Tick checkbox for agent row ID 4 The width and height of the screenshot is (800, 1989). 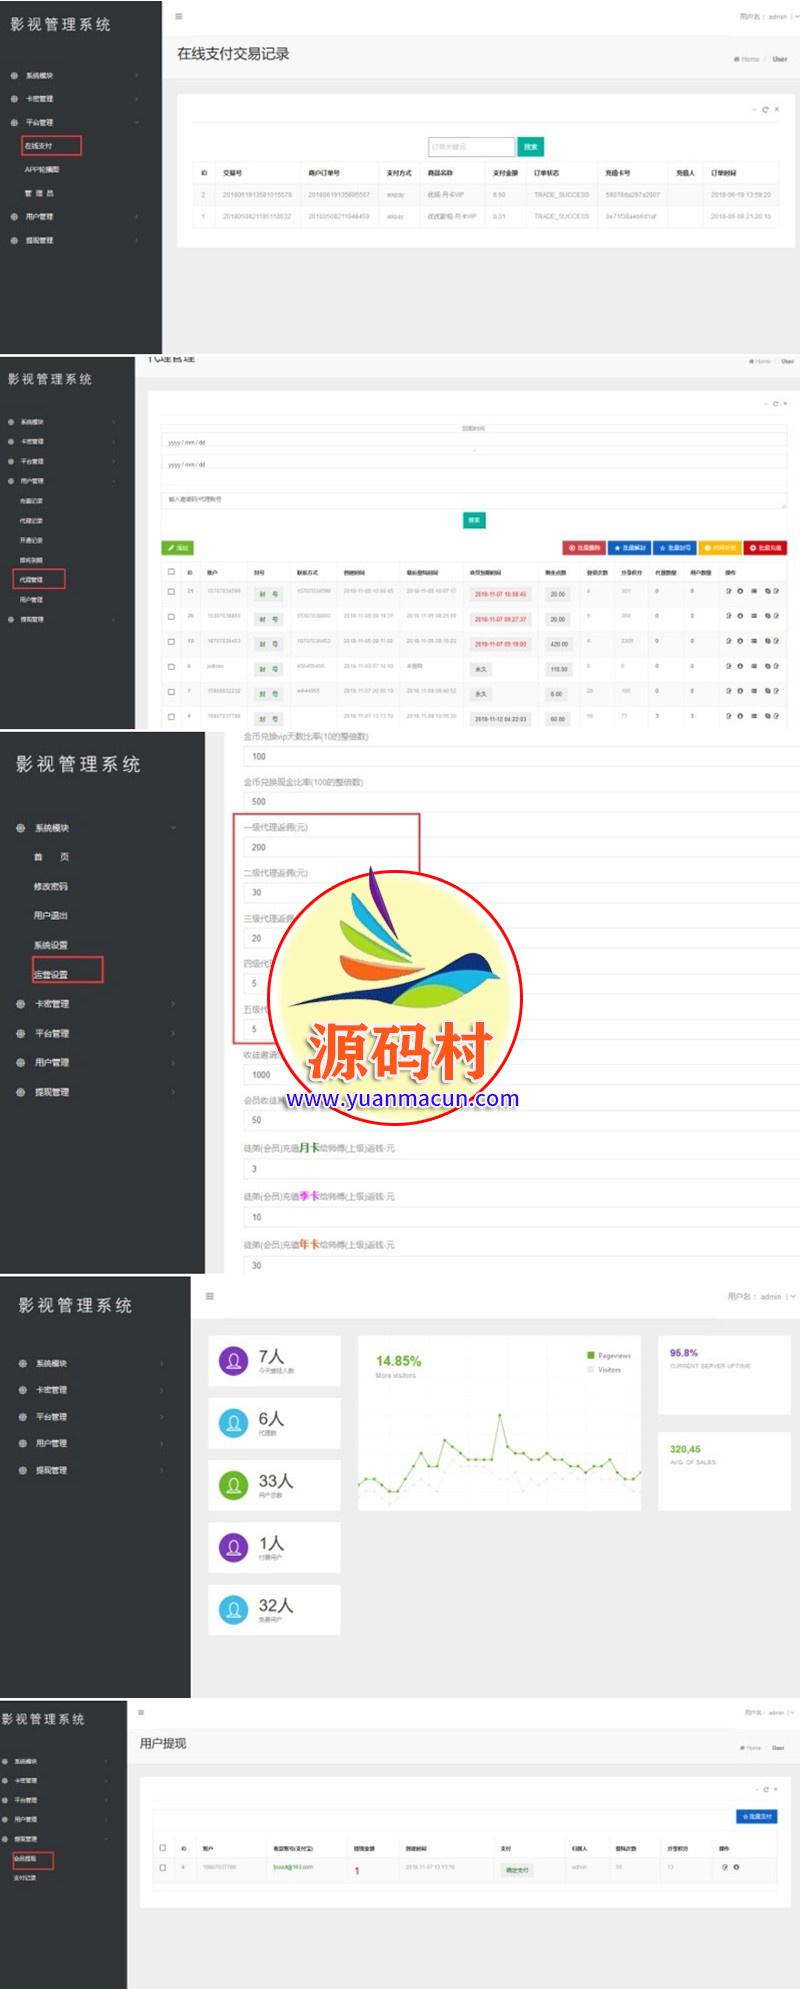(171, 716)
